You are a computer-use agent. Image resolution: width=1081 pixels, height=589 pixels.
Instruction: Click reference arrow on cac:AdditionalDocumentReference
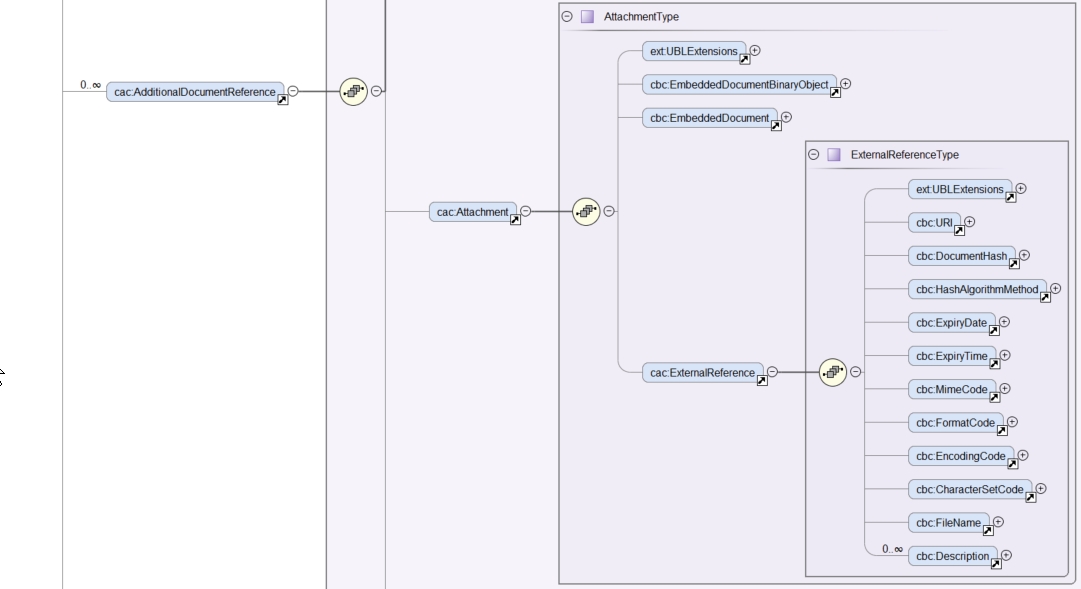282,101
